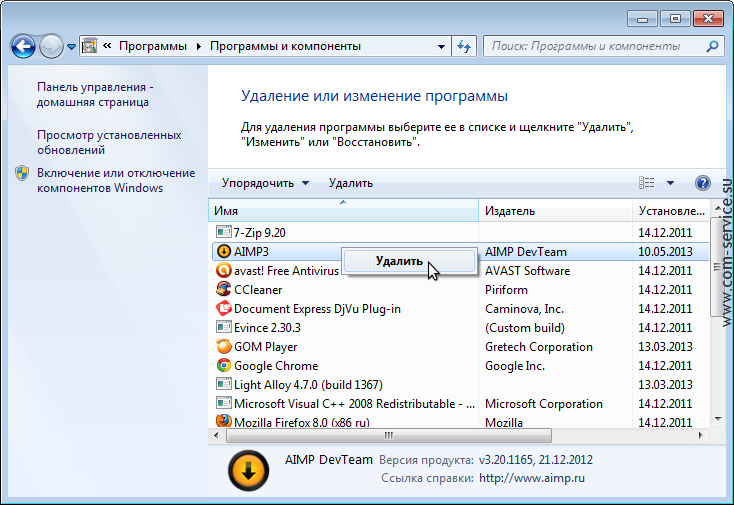The image size is (734, 505).
Task: Select 'avast! Free Antivirus' program name
Action: (x=286, y=271)
